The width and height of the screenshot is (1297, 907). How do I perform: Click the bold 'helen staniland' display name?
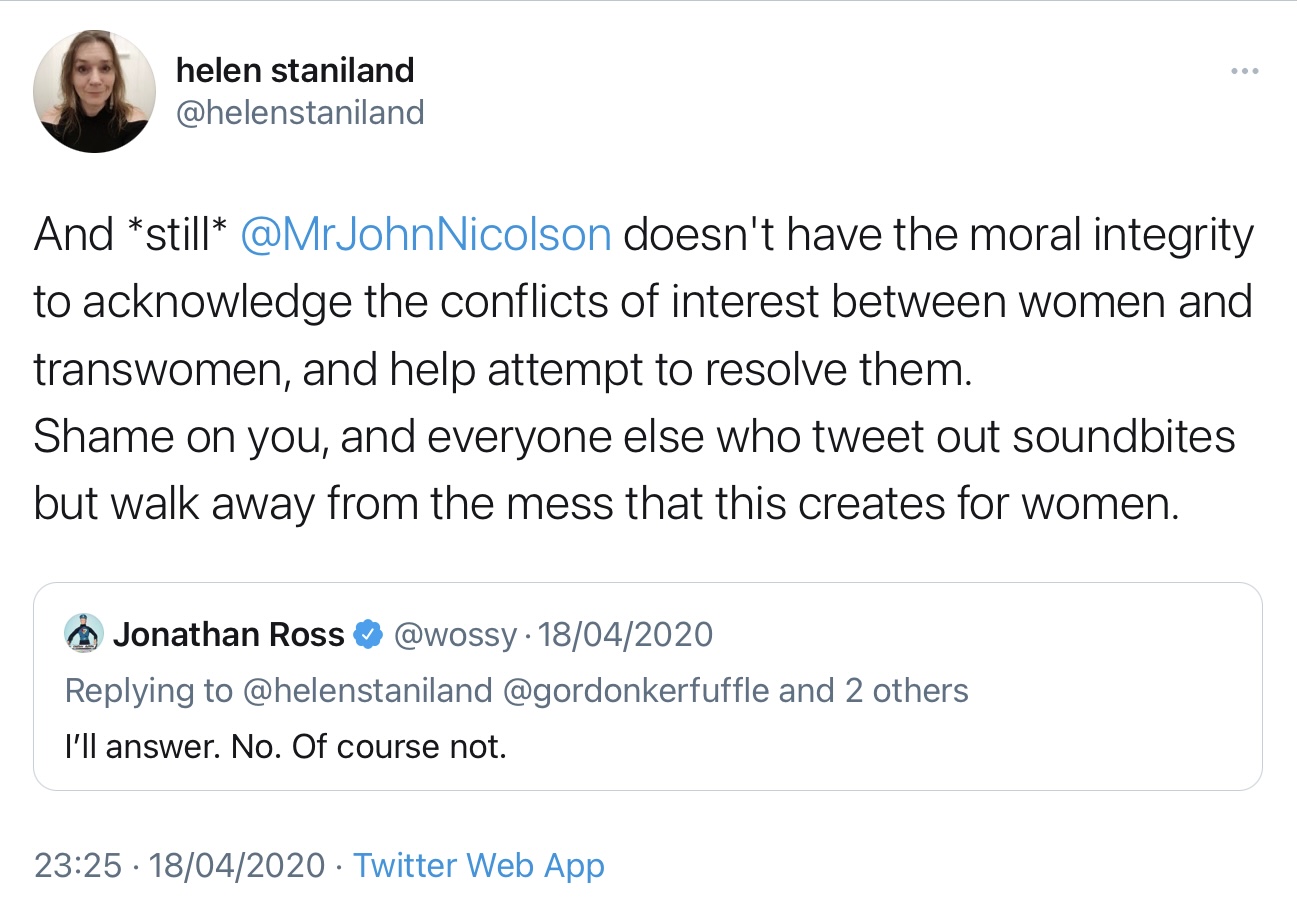(295, 70)
